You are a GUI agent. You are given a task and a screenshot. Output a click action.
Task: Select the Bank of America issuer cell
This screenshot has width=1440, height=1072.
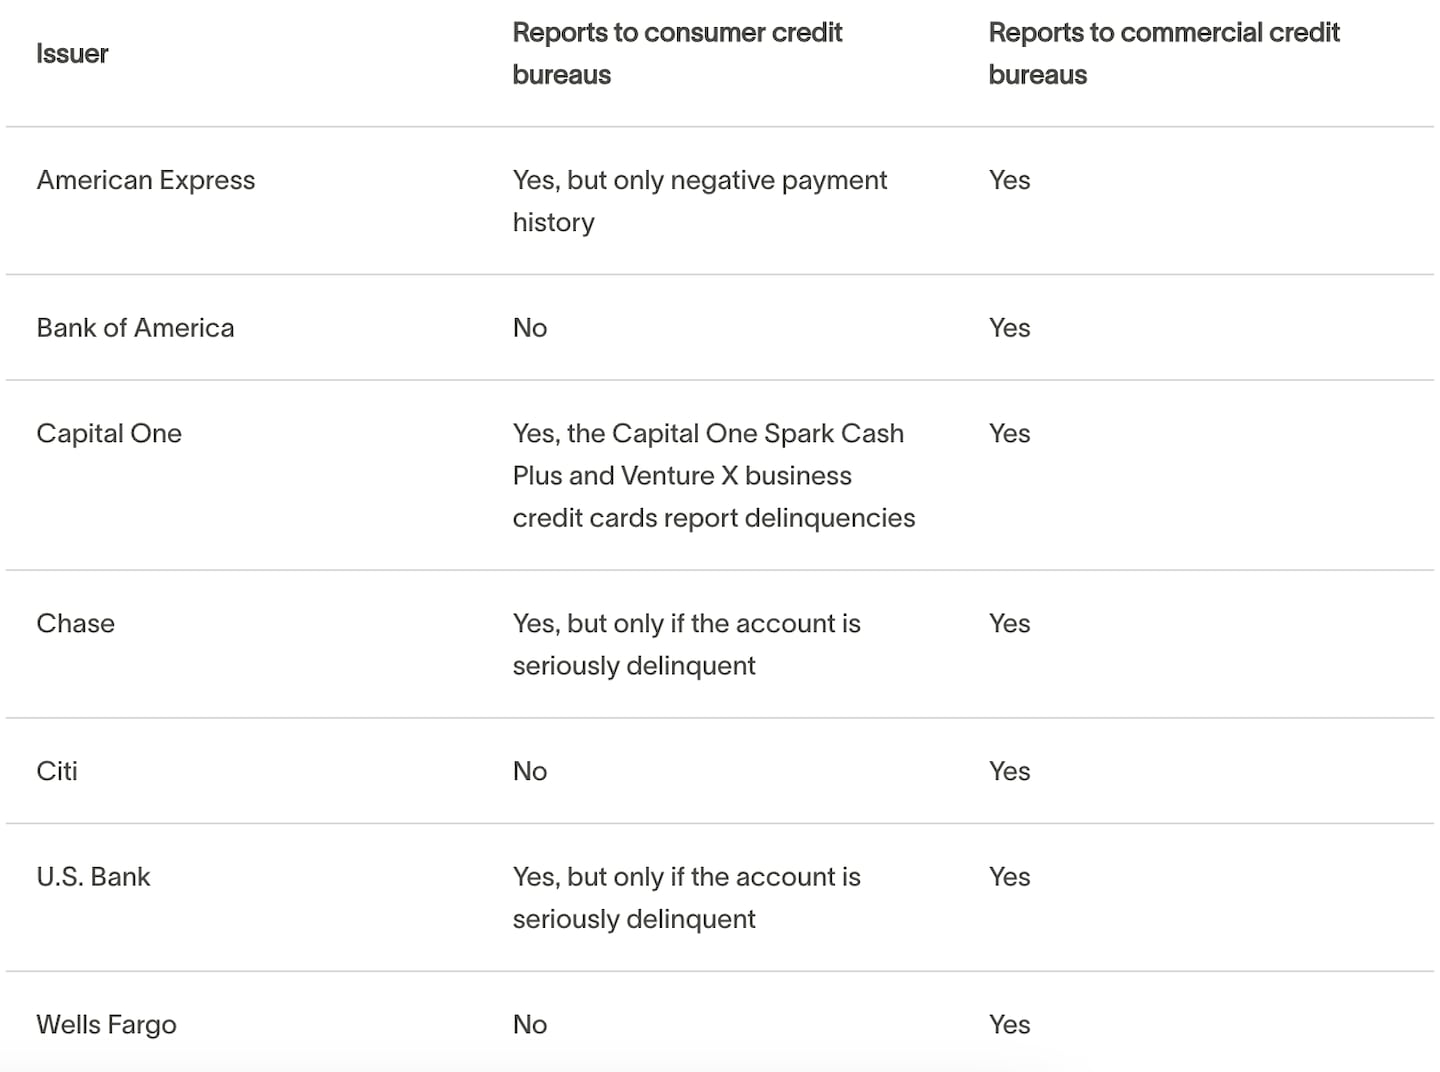coord(135,328)
